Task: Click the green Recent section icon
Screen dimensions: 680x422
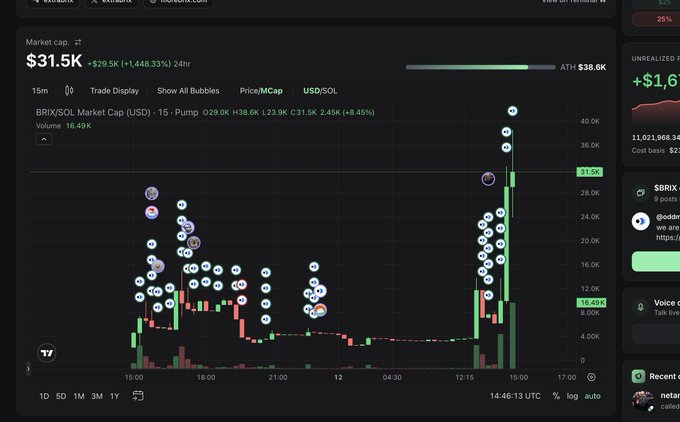Action: [x=638, y=376]
